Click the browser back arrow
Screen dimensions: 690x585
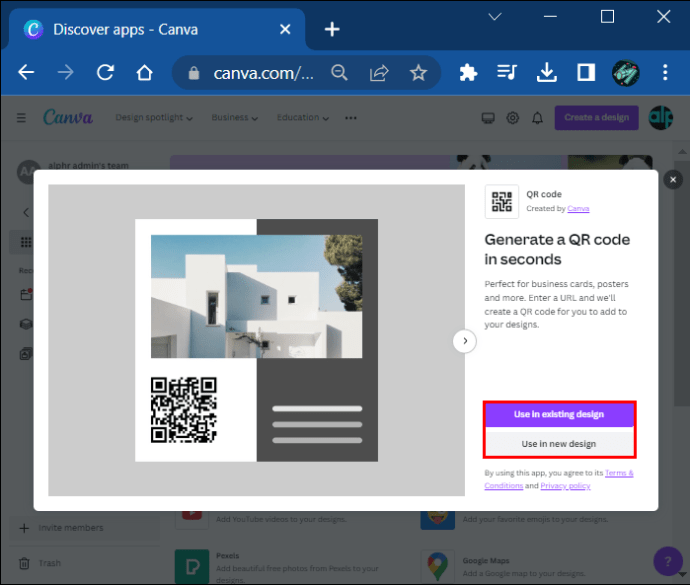(x=26, y=72)
